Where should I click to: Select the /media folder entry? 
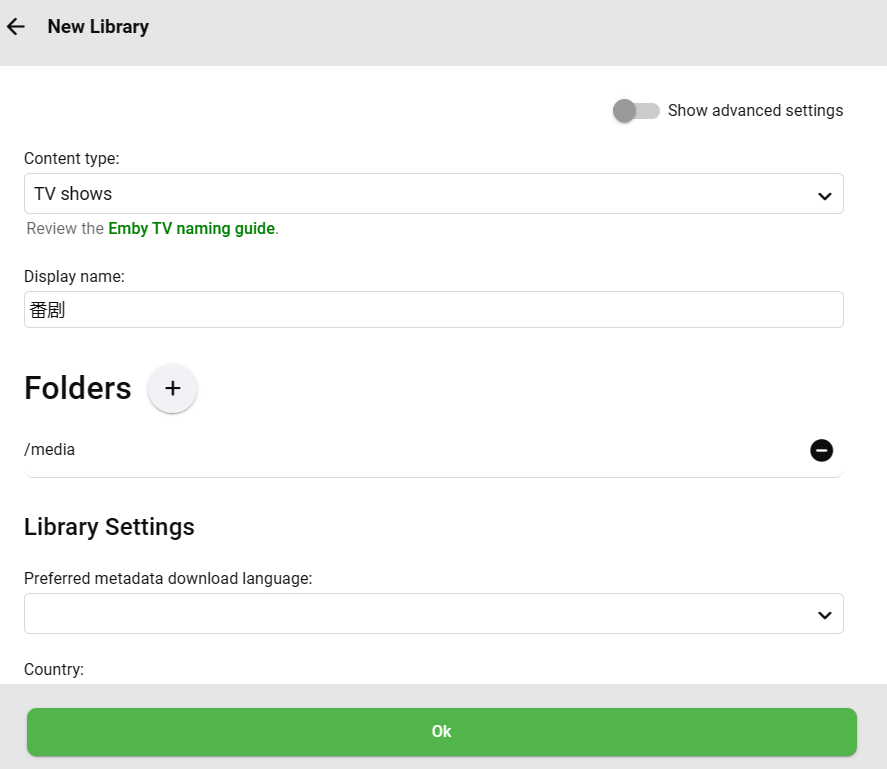tap(50, 450)
